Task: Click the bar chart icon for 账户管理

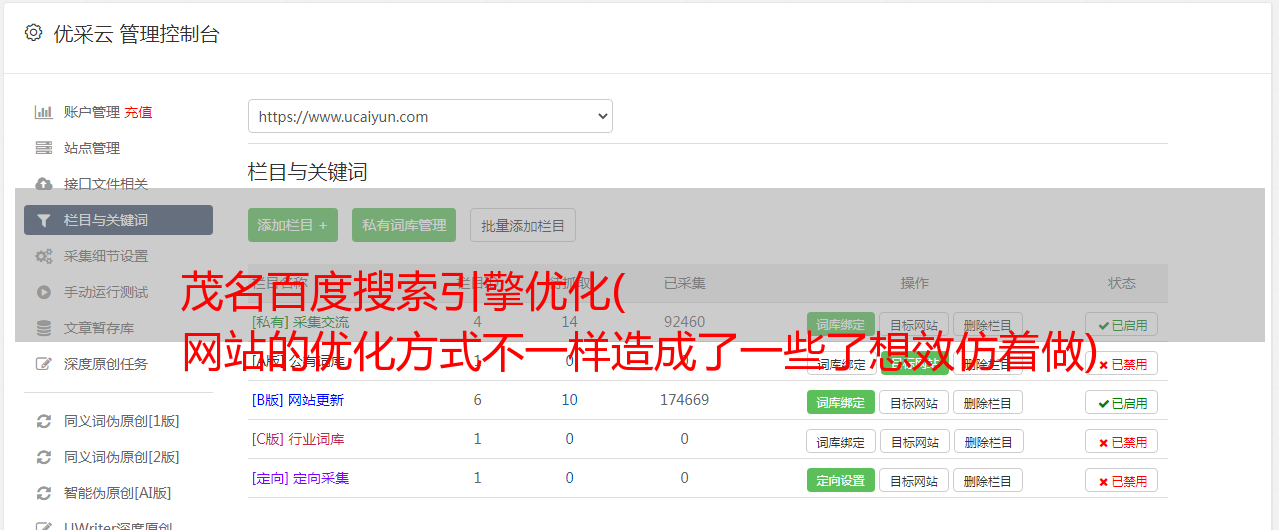Action: click(x=44, y=112)
